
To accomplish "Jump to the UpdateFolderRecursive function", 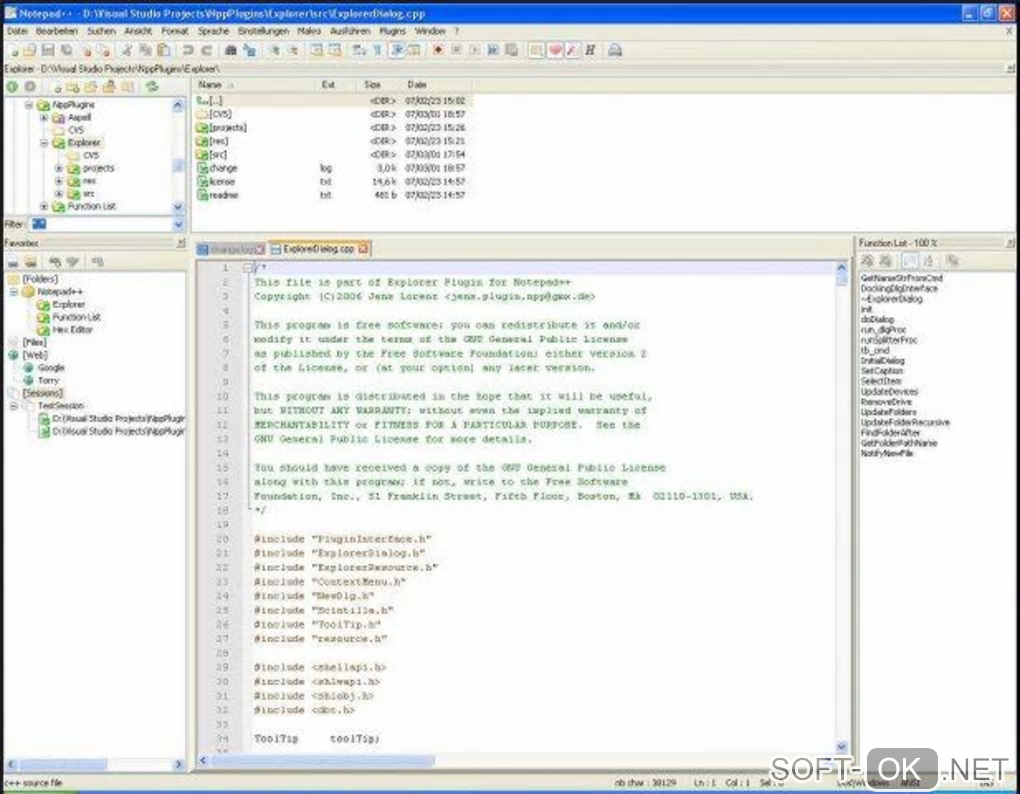I will click(905, 423).
